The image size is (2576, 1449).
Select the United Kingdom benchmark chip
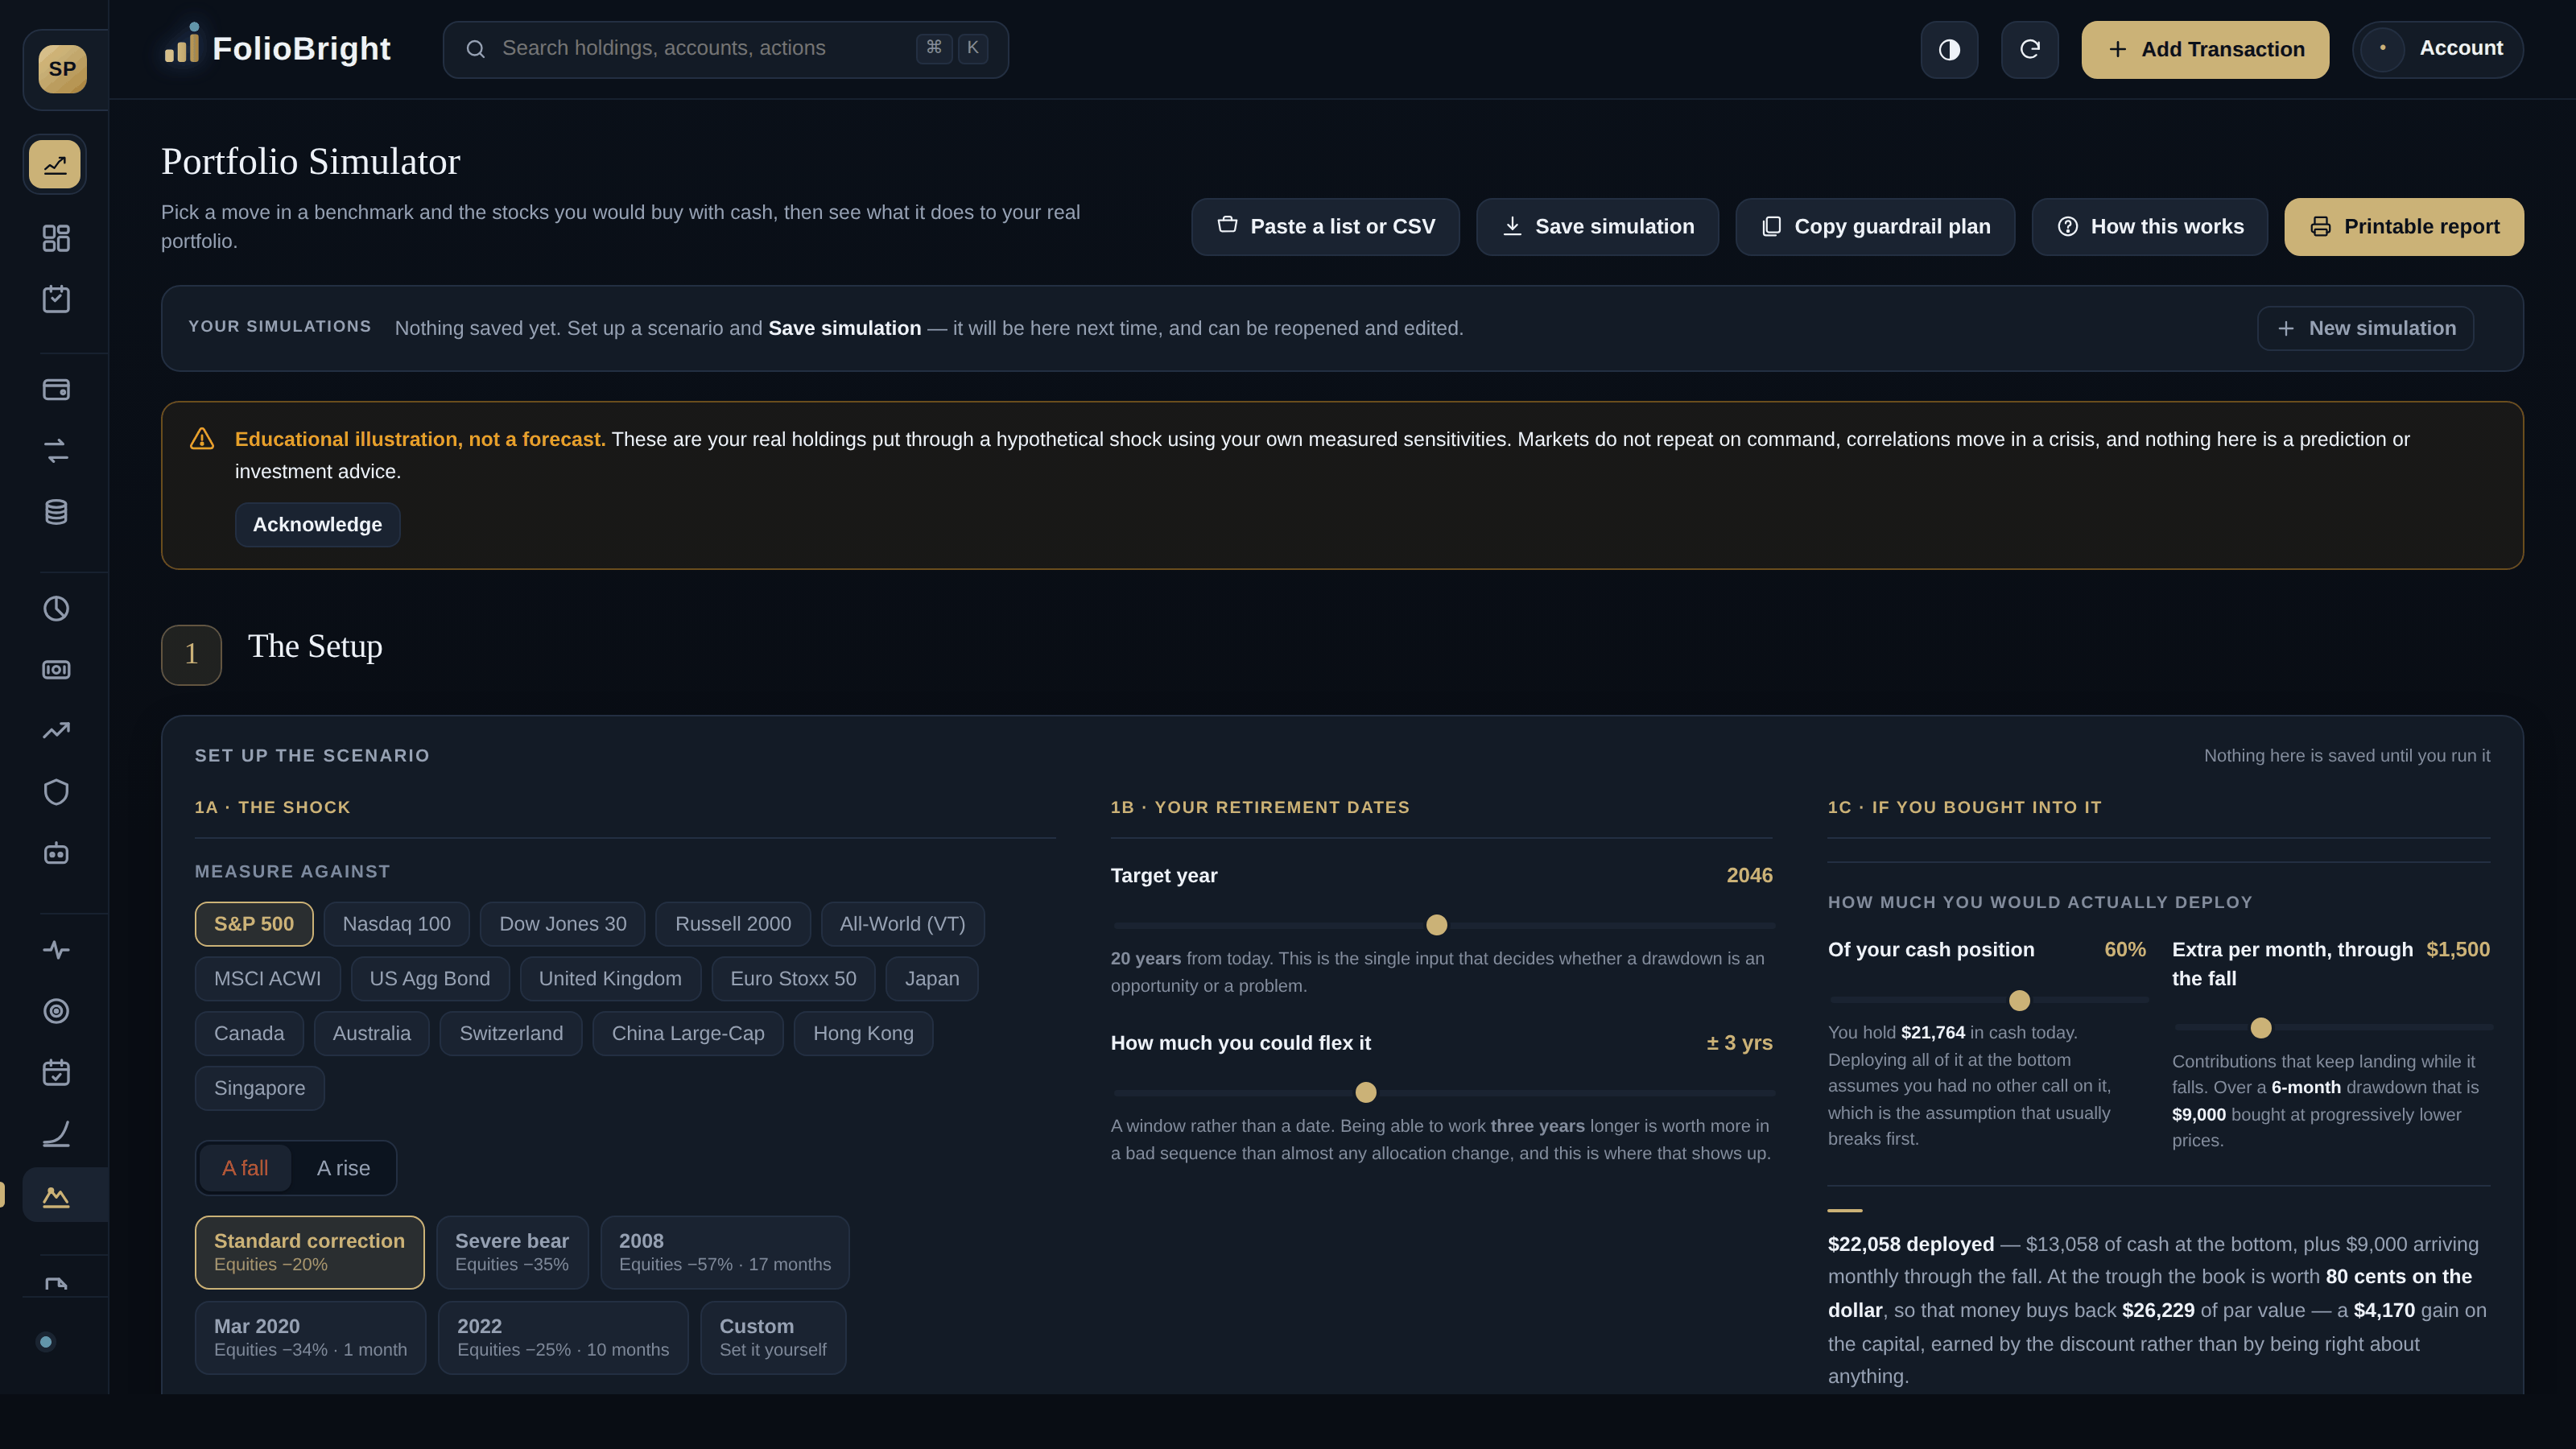tap(610, 979)
